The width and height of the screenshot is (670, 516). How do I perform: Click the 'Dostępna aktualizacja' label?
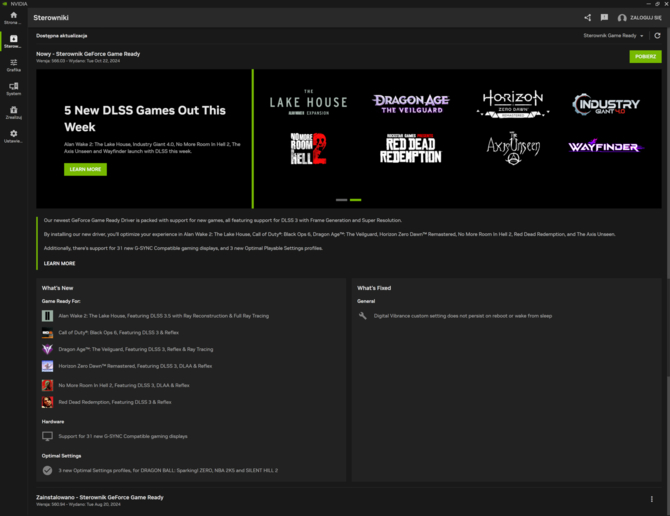pos(62,36)
